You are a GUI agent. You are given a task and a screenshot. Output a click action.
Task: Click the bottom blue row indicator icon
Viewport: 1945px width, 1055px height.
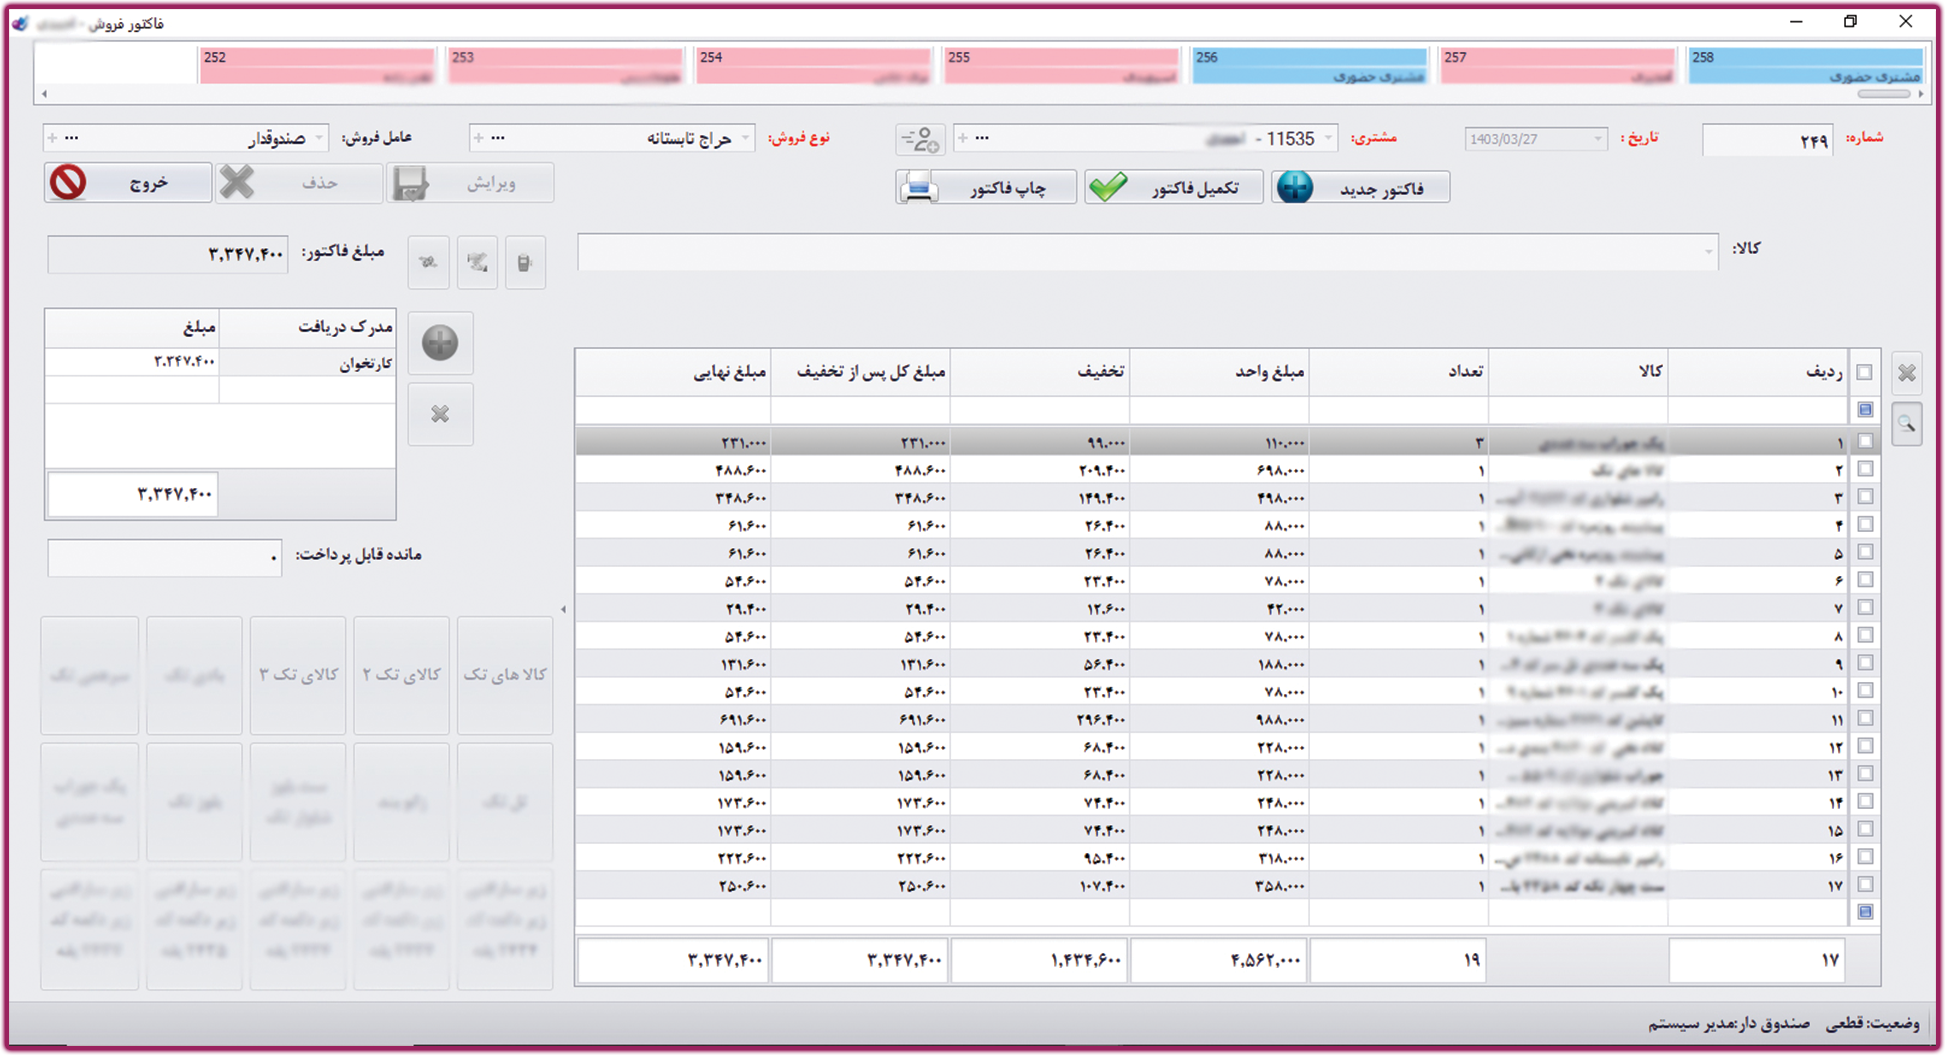click(1865, 912)
